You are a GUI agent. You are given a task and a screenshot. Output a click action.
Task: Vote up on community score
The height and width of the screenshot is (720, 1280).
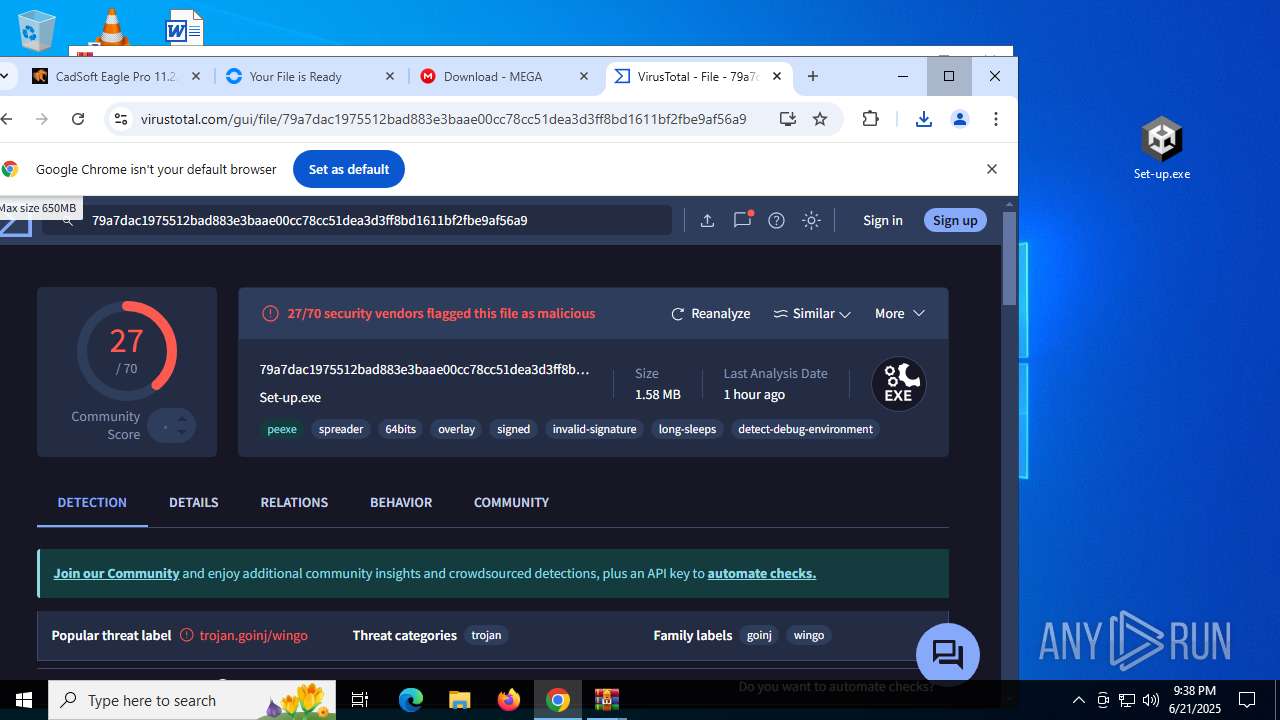182,419
